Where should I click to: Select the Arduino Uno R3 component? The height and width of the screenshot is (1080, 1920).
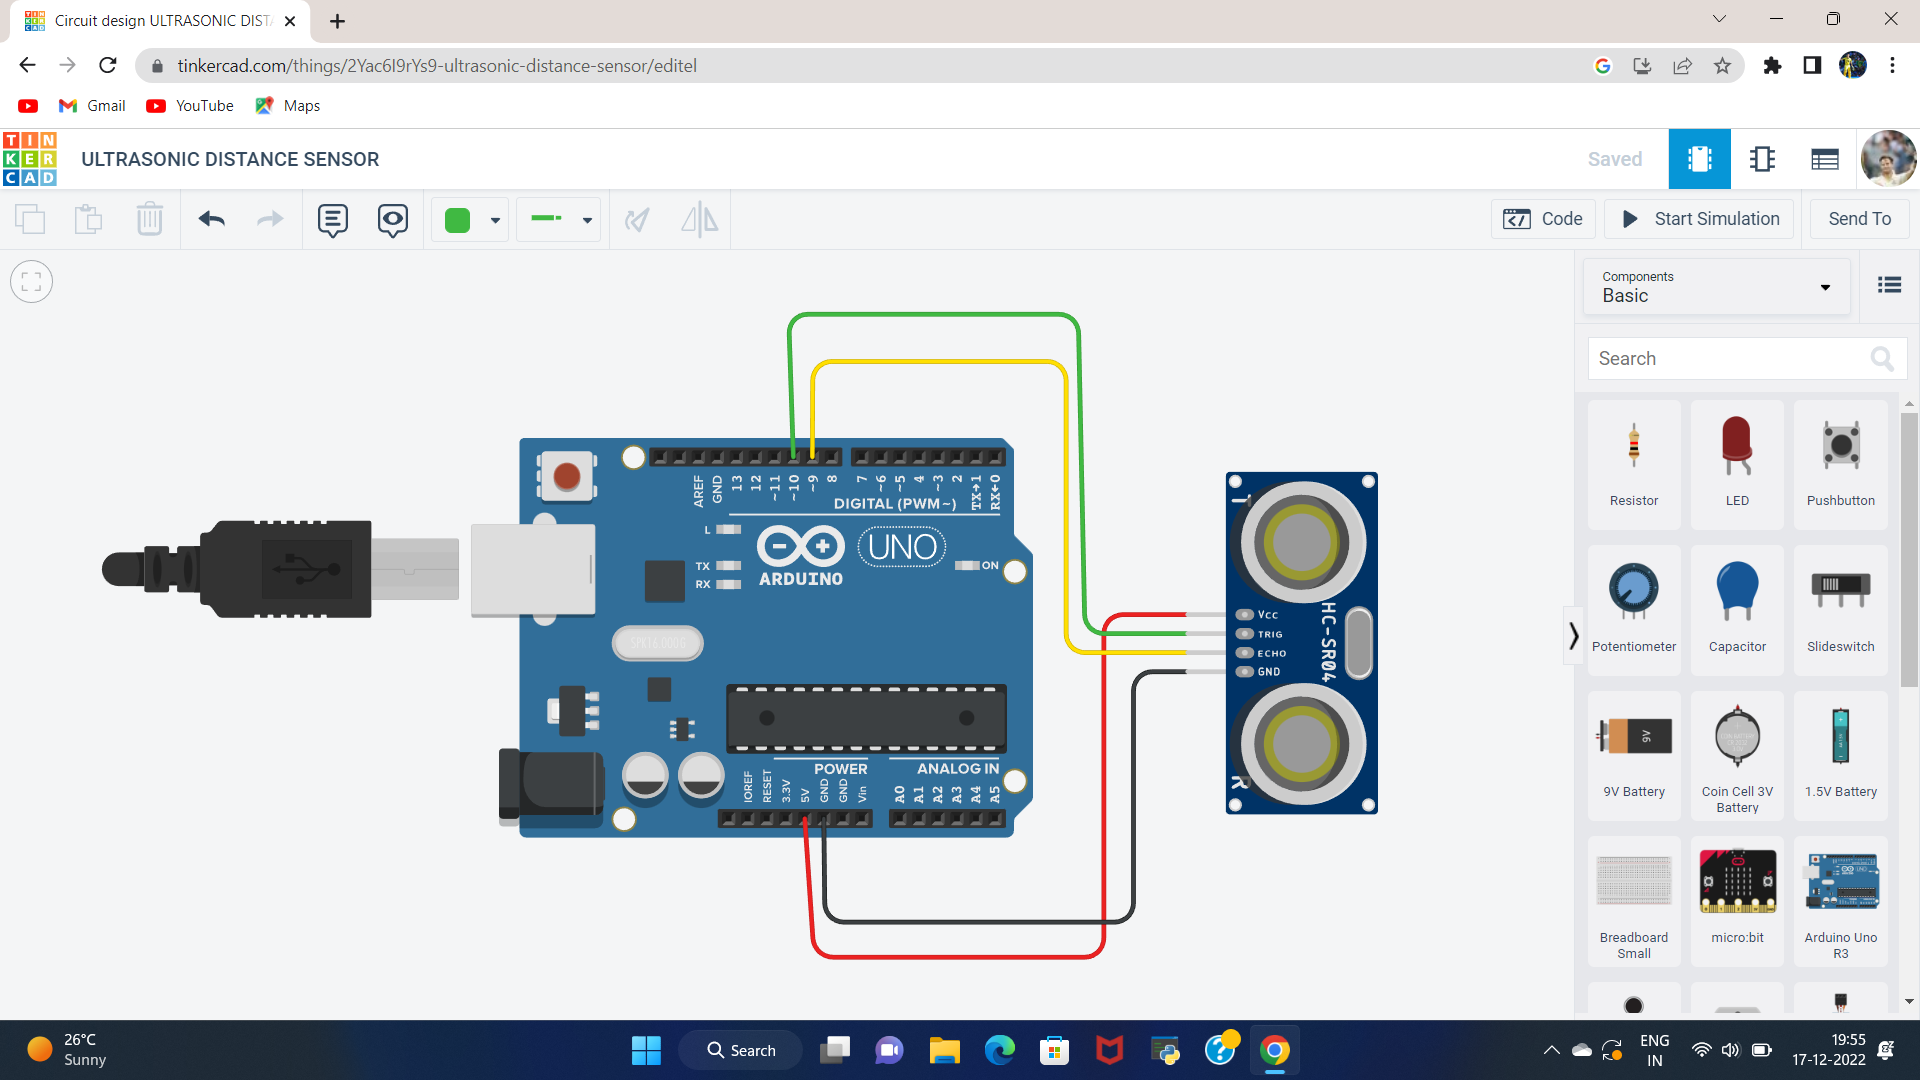click(1840, 902)
